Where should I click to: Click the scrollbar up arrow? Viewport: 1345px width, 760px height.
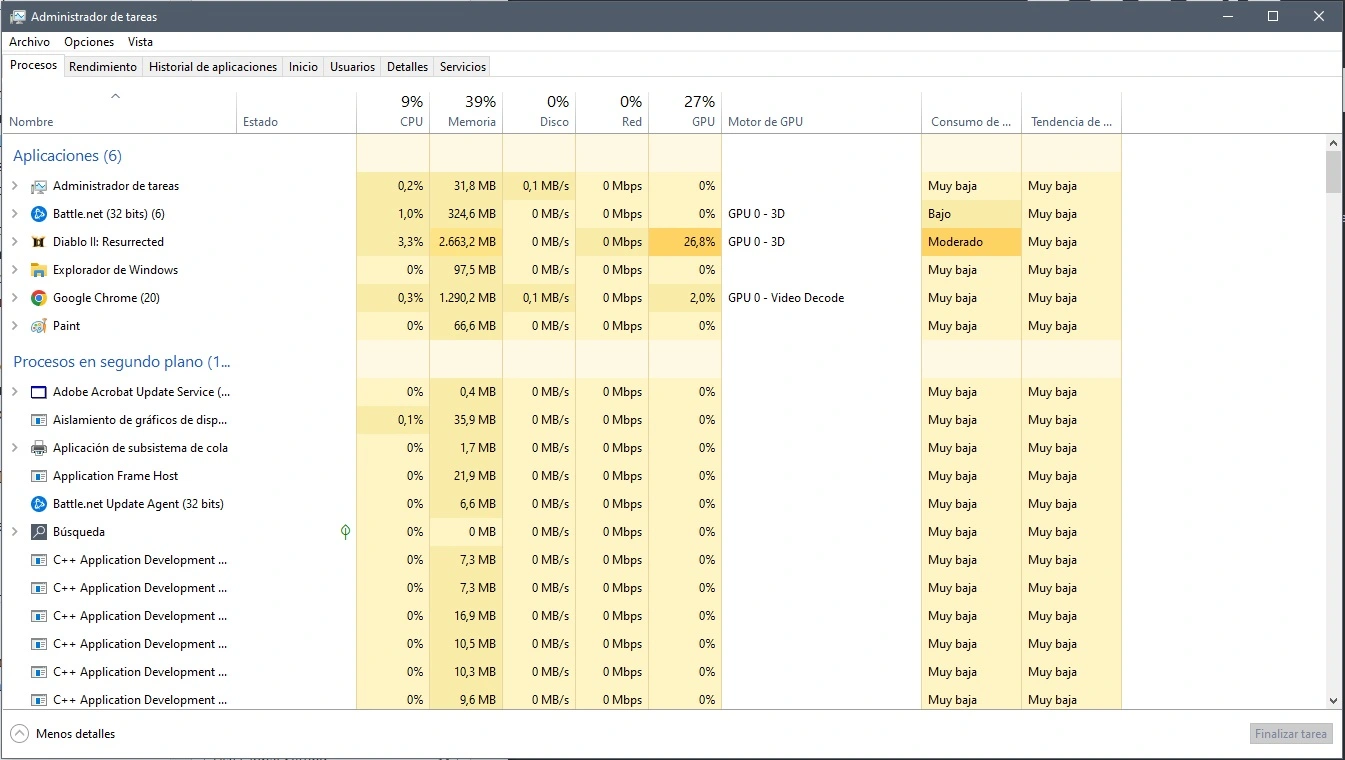(x=1333, y=142)
